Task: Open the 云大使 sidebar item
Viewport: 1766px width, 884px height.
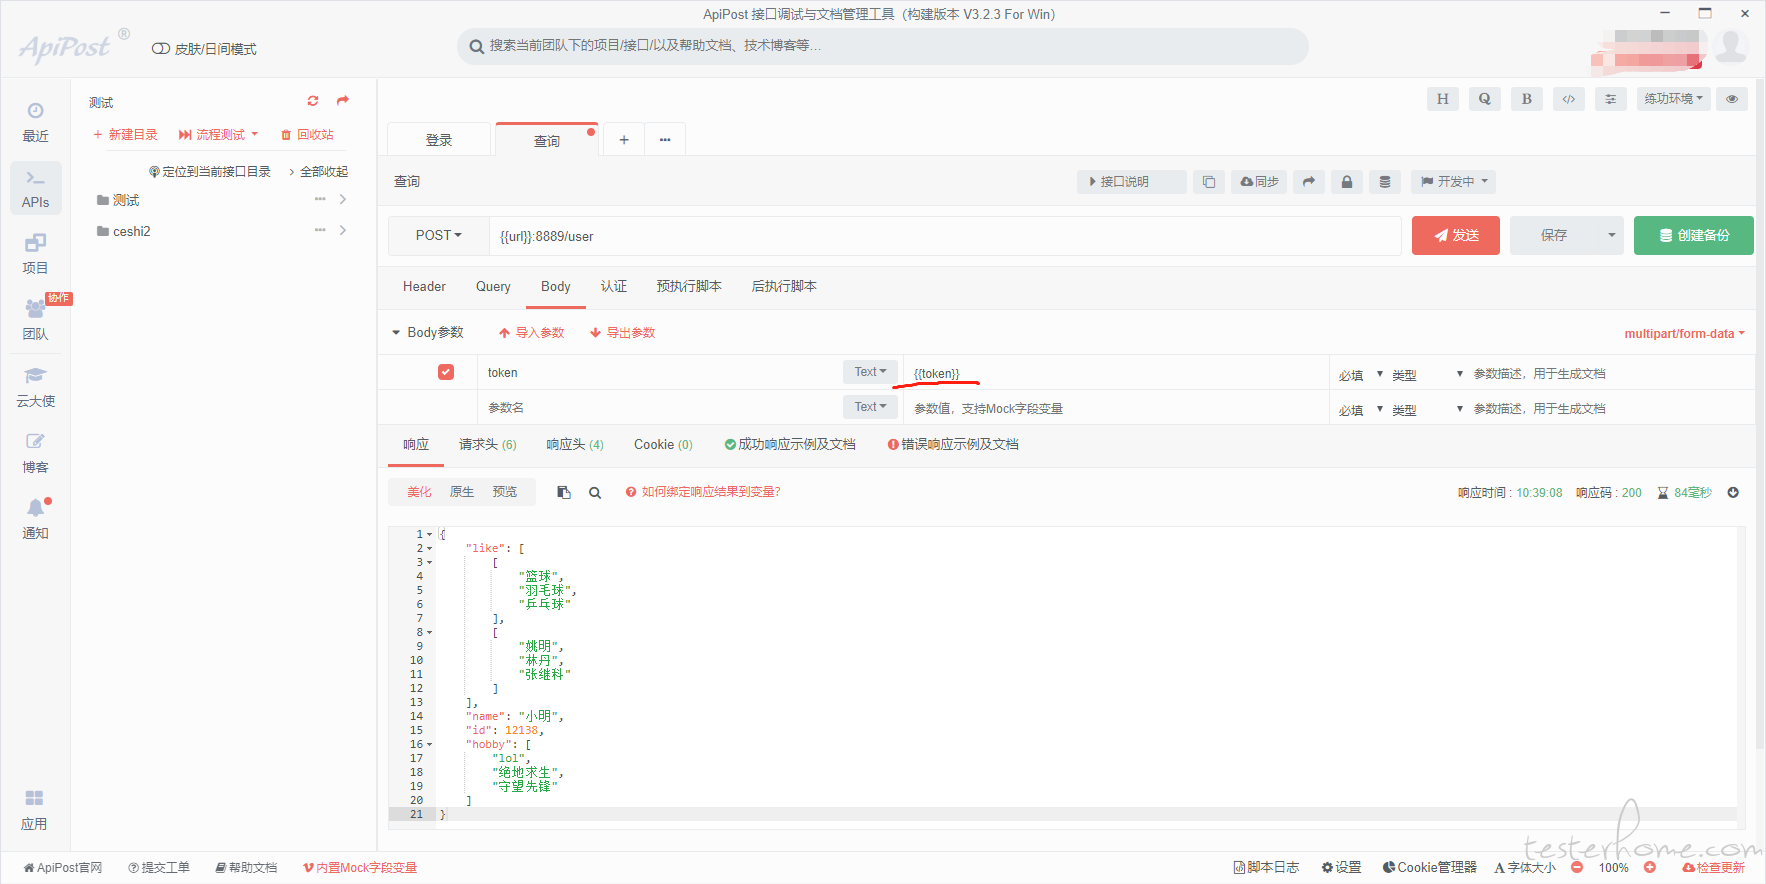Action: click(35, 387)
